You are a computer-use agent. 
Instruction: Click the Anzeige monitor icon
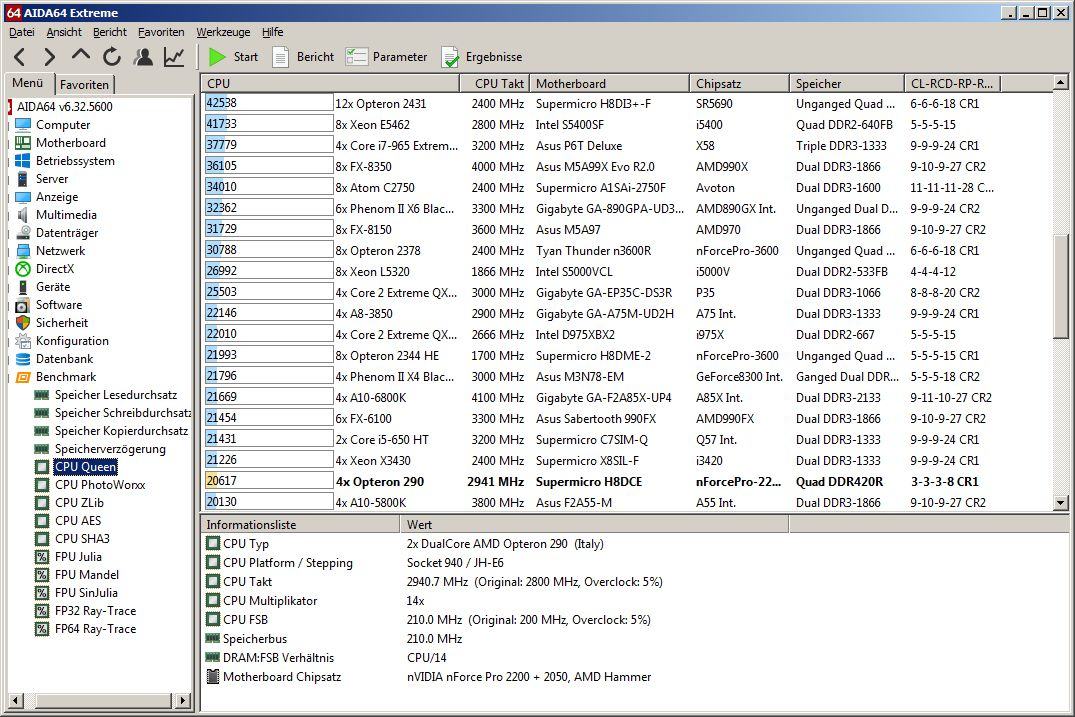point(23,197)
